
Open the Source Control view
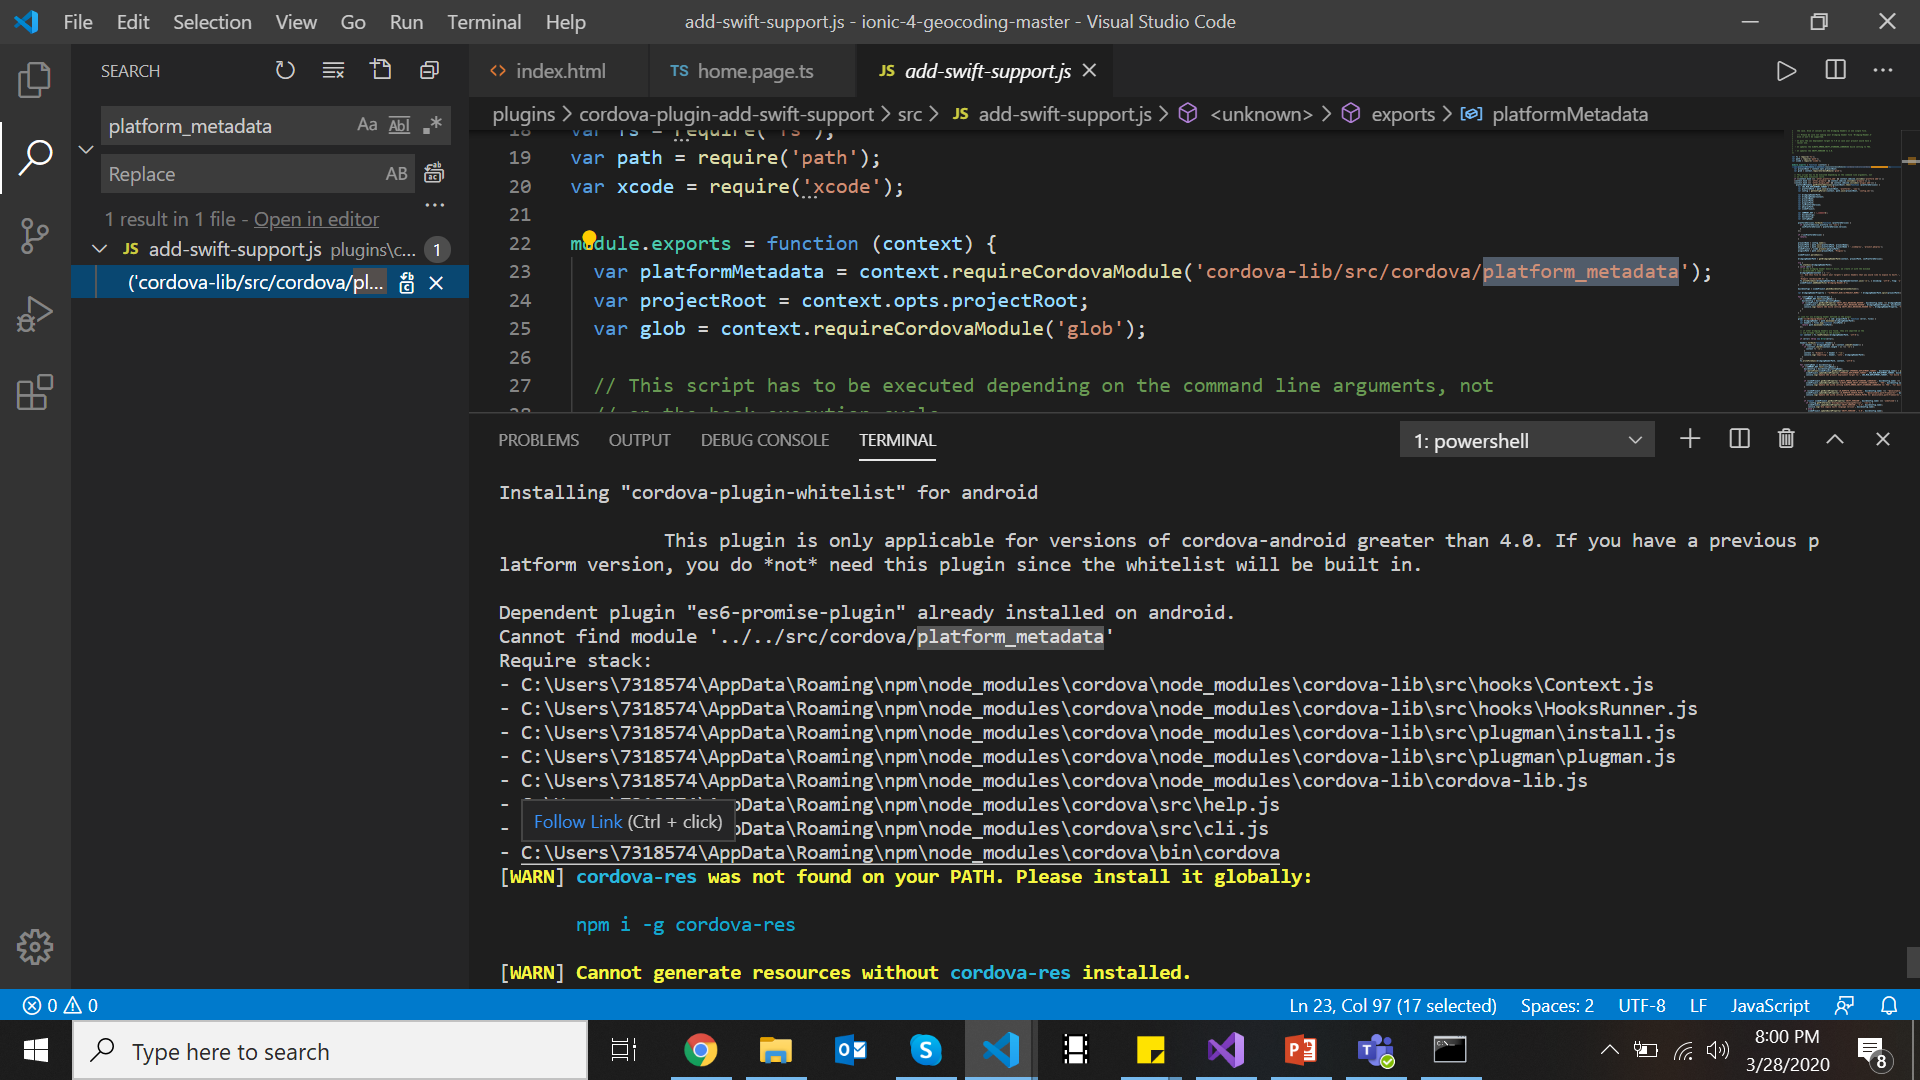click(35, 236)
